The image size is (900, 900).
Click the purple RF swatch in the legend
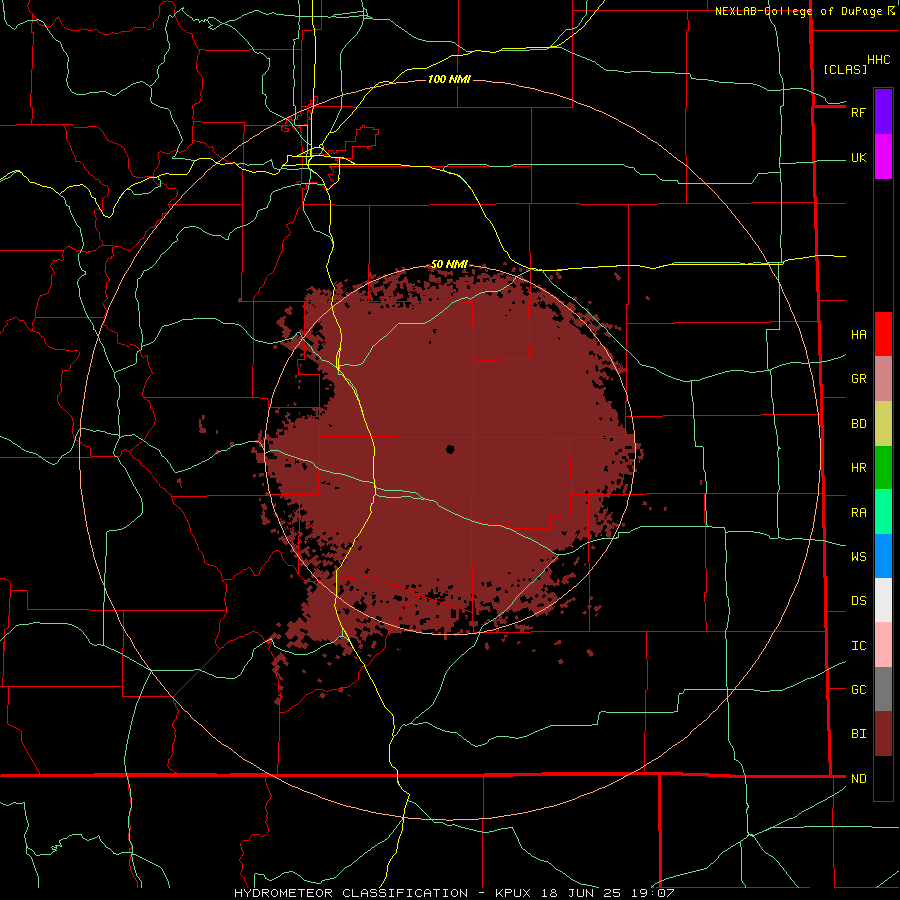[883, 112]
